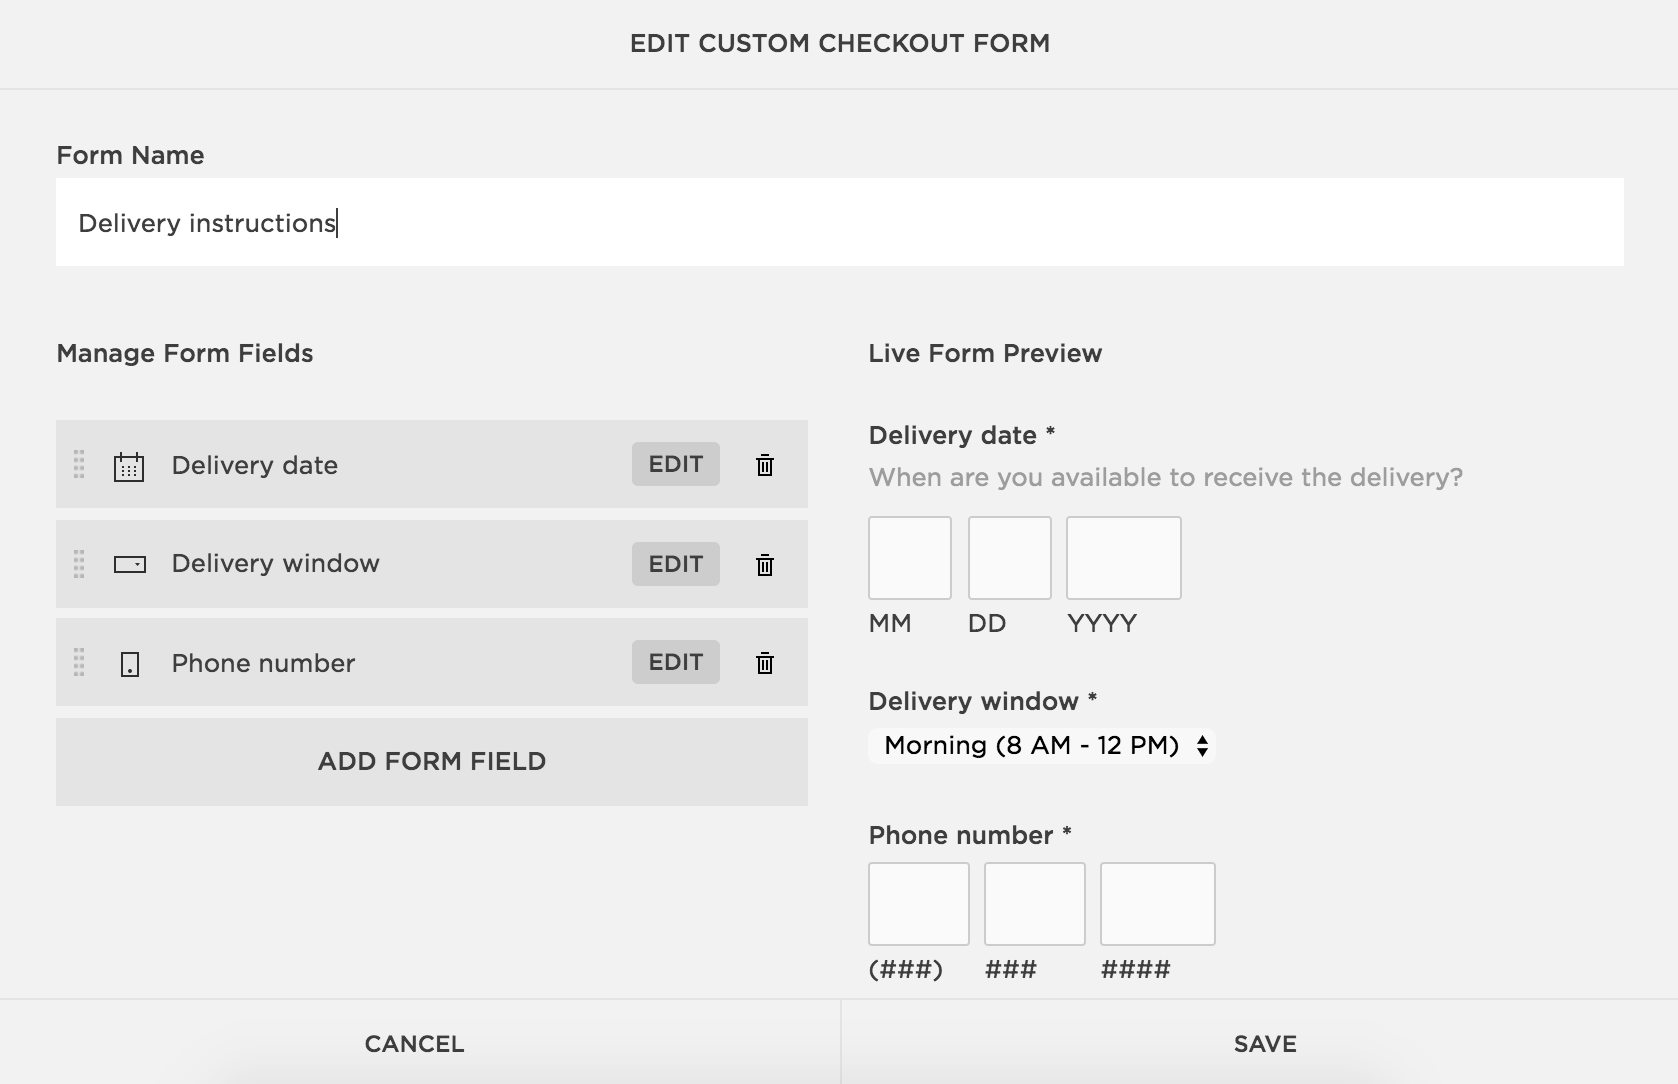Image resolution: width=1678 pixels, height=1084 pixels.
Task: Click trash icon for Phone number
Action: [765, 663]
